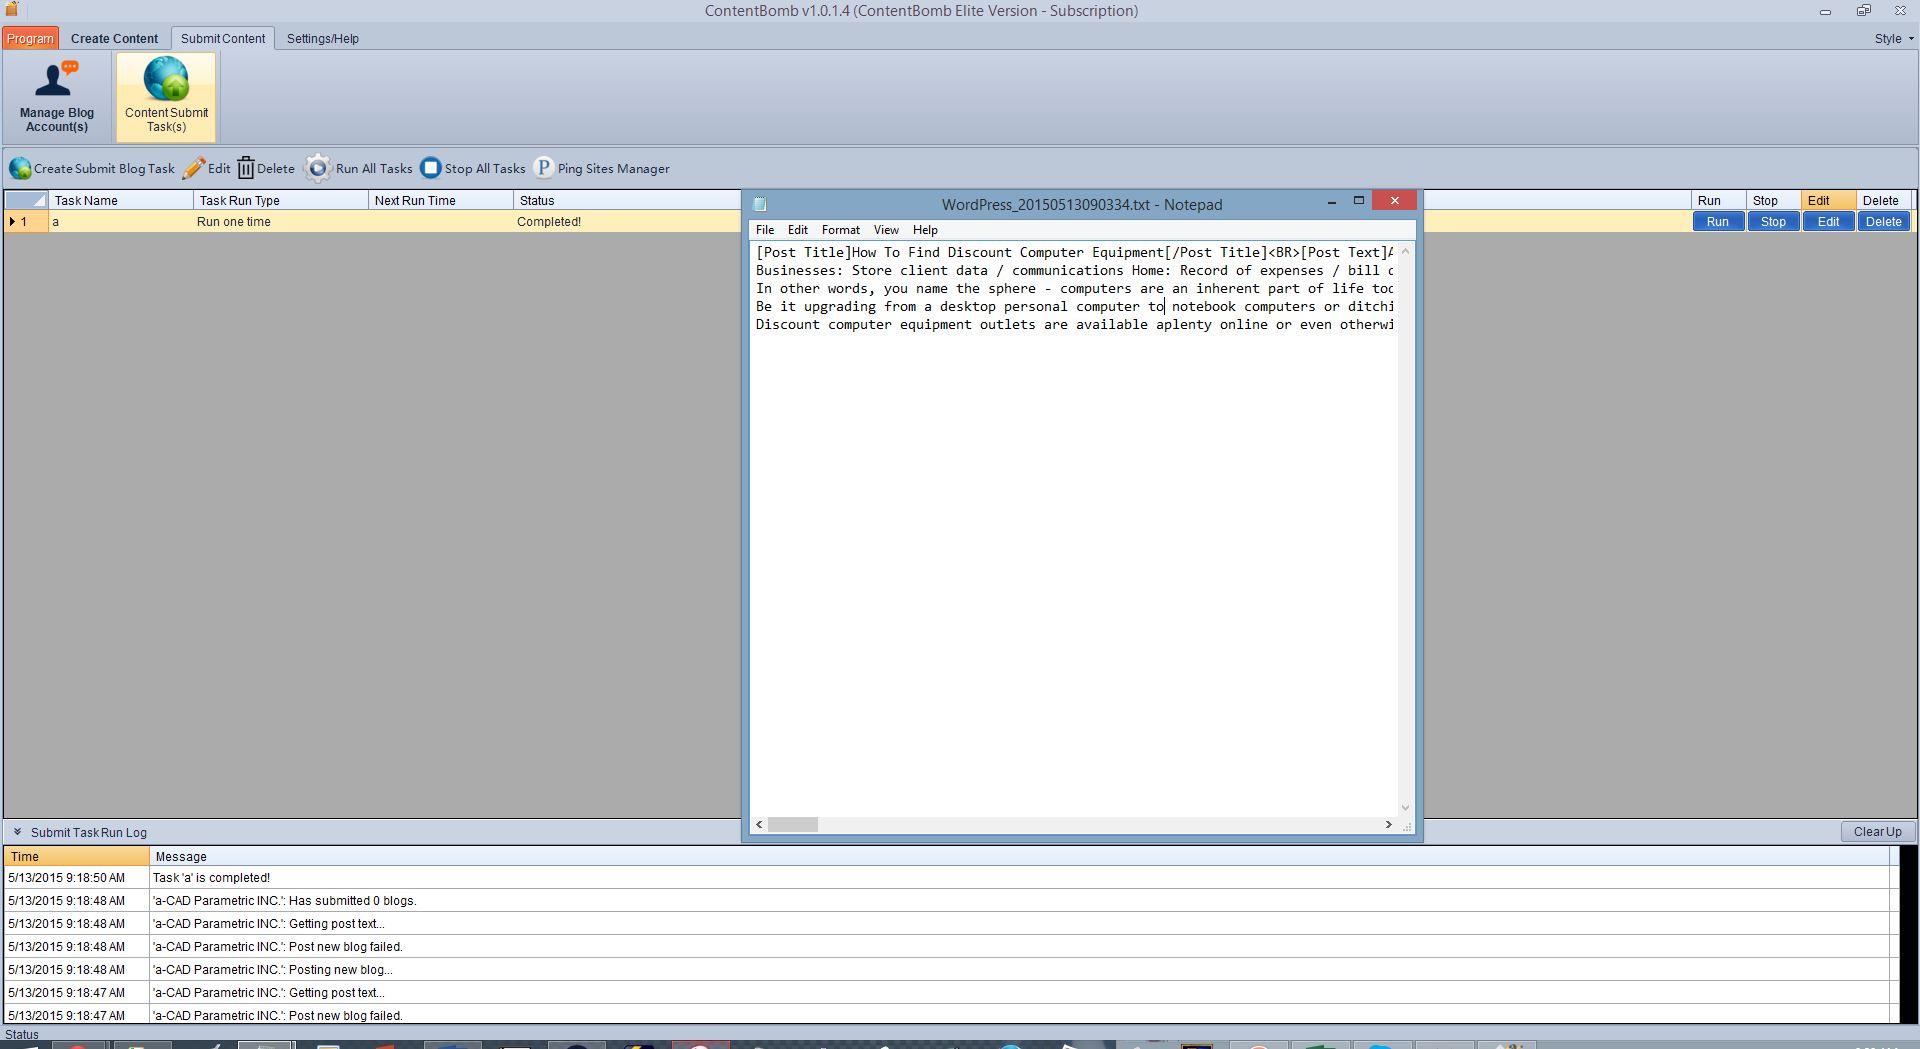Click the Program button

[x=30, y=39]
